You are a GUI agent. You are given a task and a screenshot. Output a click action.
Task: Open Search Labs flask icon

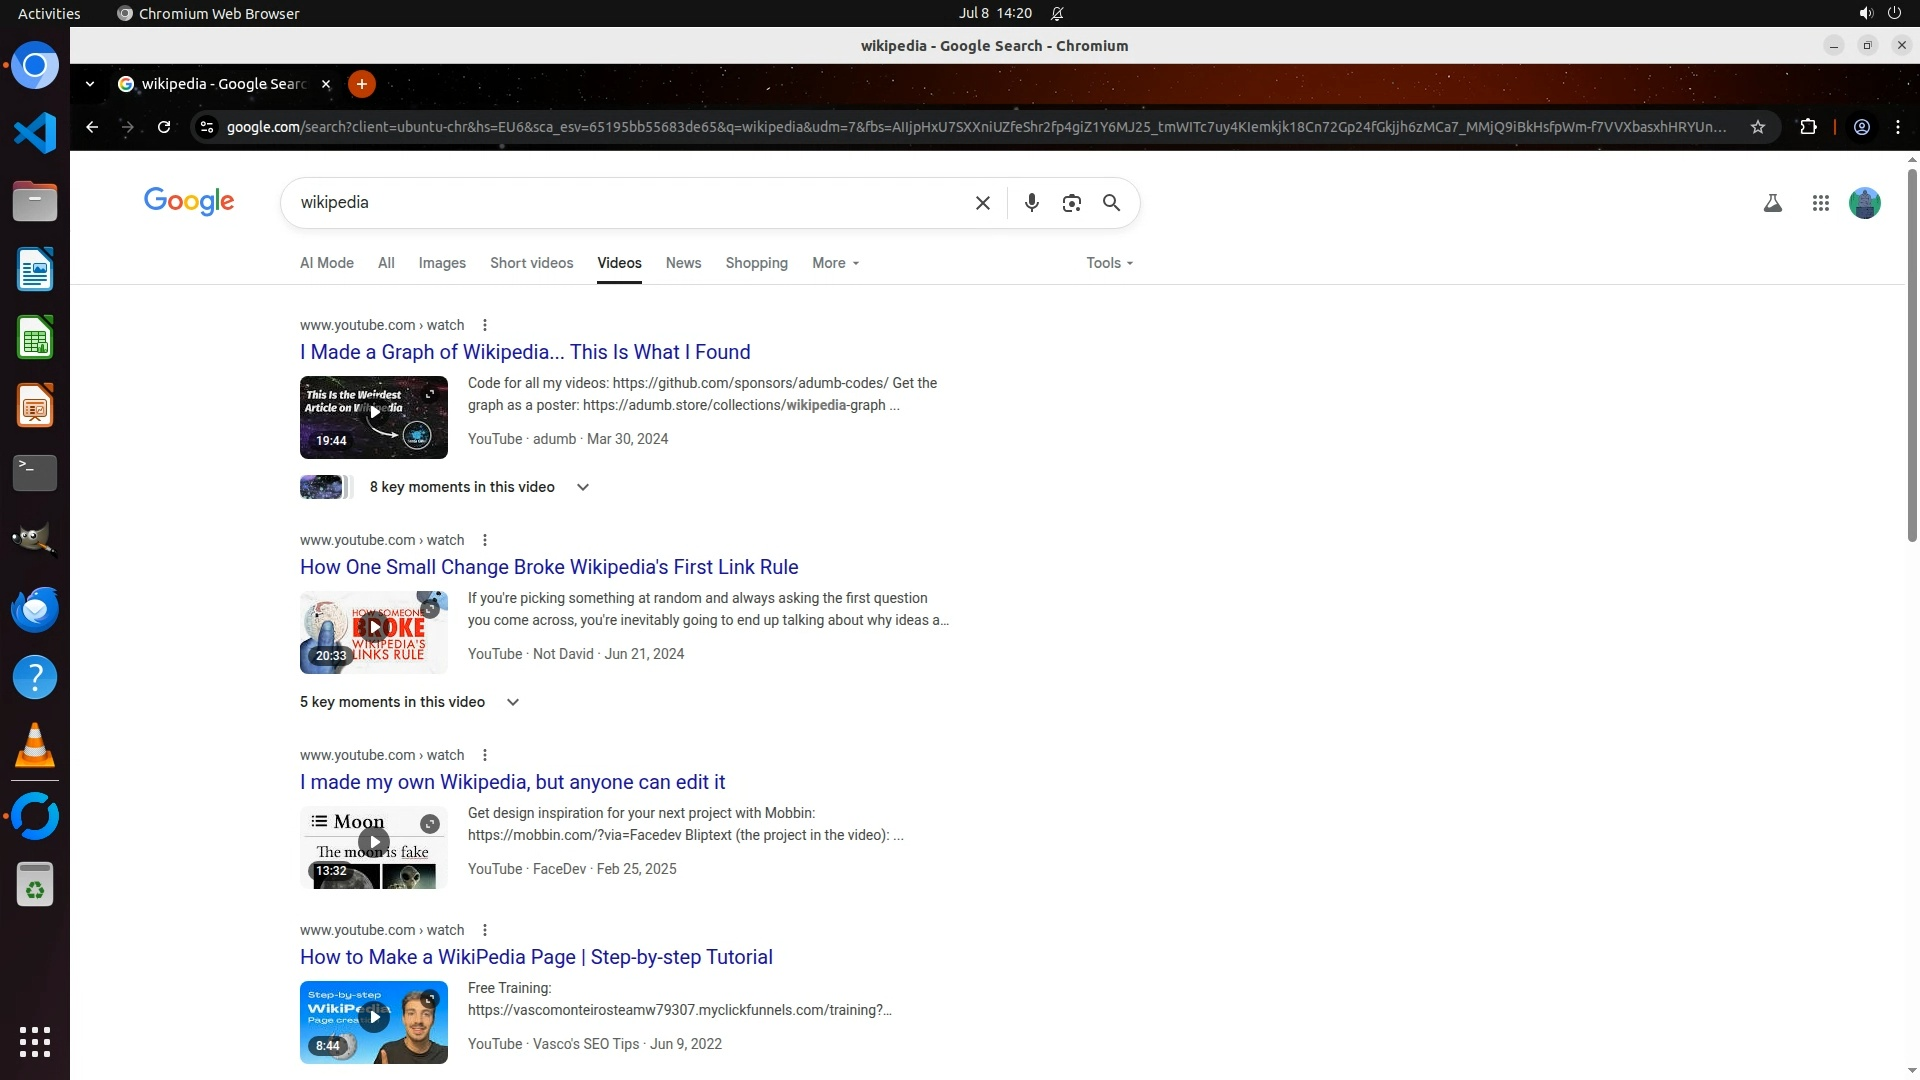1772,203
